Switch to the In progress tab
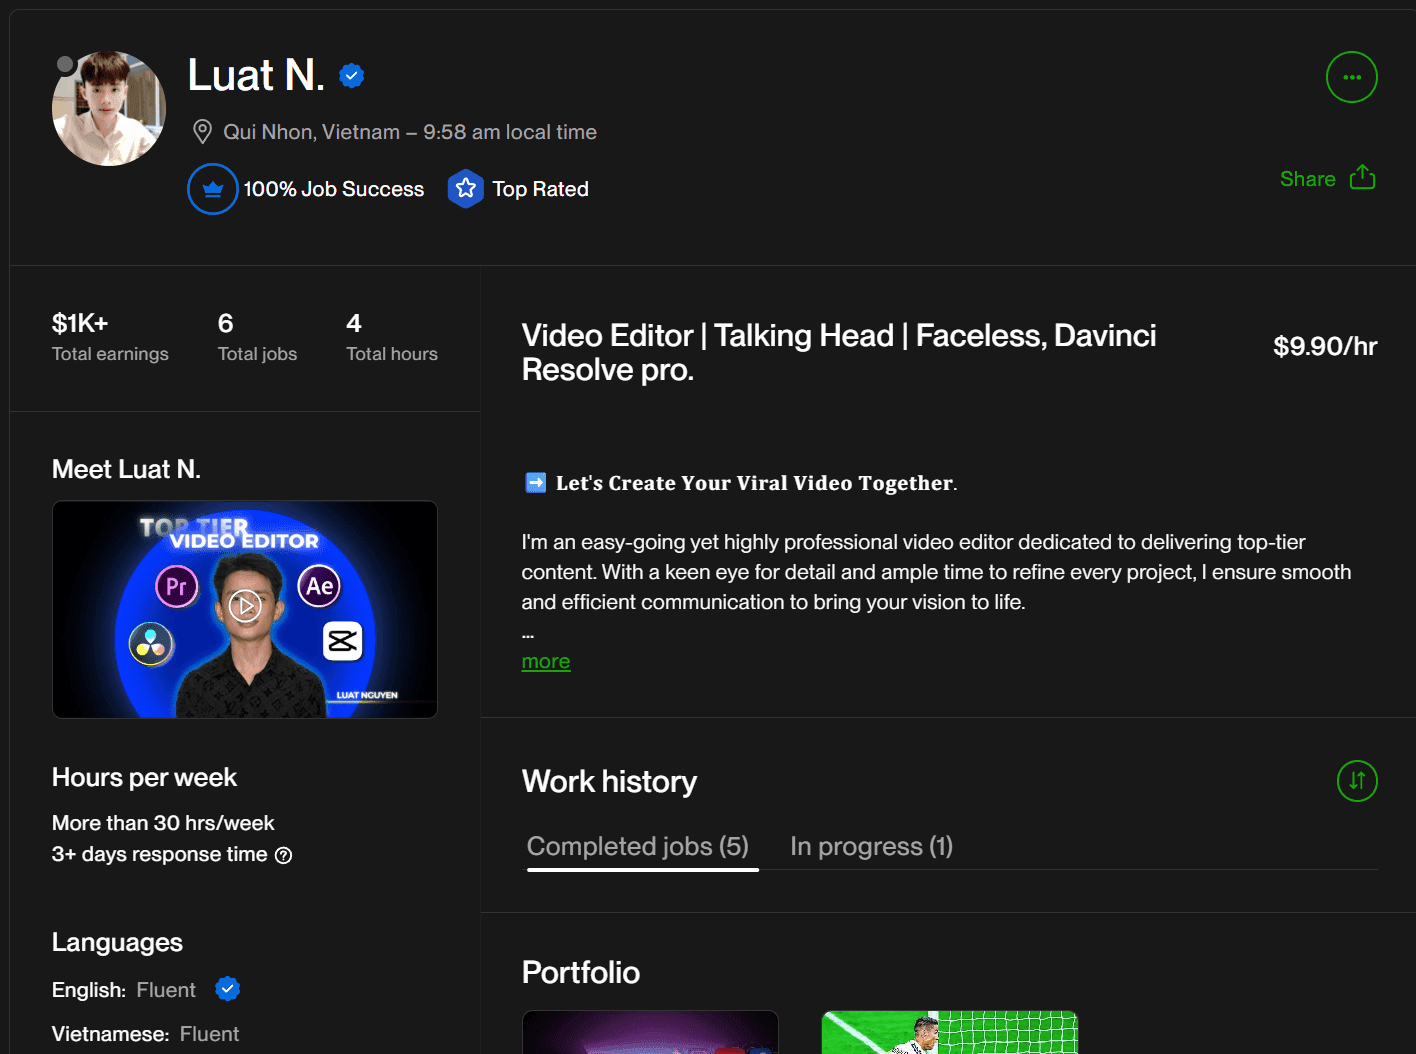1416x1054 pixels. pyautogui.click(x=871, y=847)
